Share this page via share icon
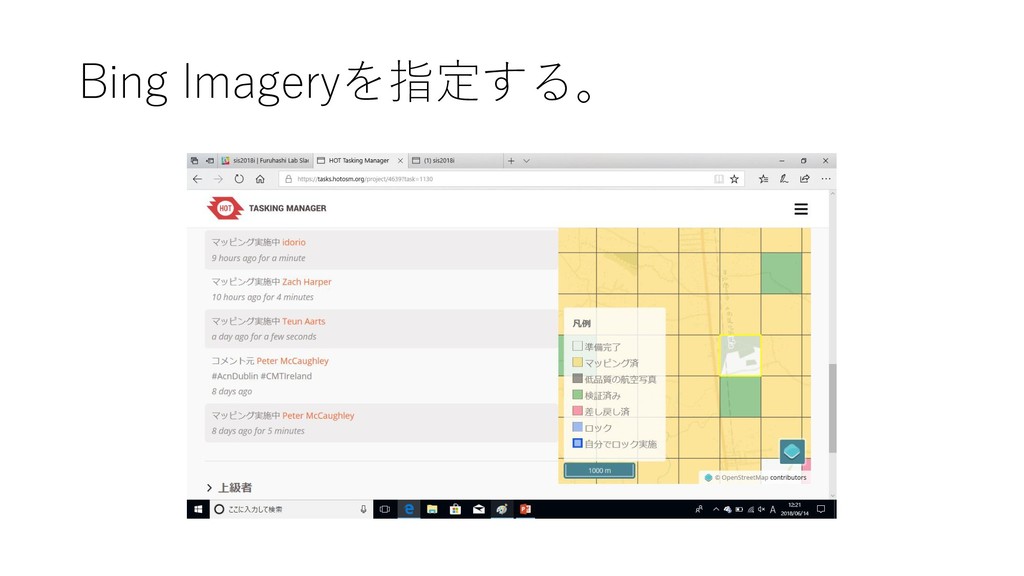The width and height of the screenshot is (1024, 576). pos(805,179)
